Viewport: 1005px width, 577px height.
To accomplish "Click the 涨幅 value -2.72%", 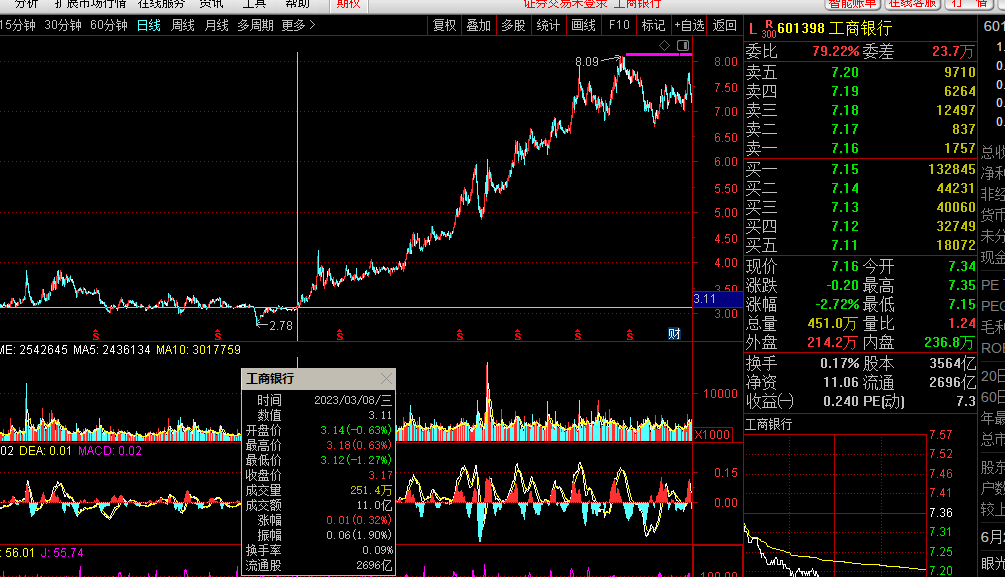I will pyautogui.click(x=837, y=304).
